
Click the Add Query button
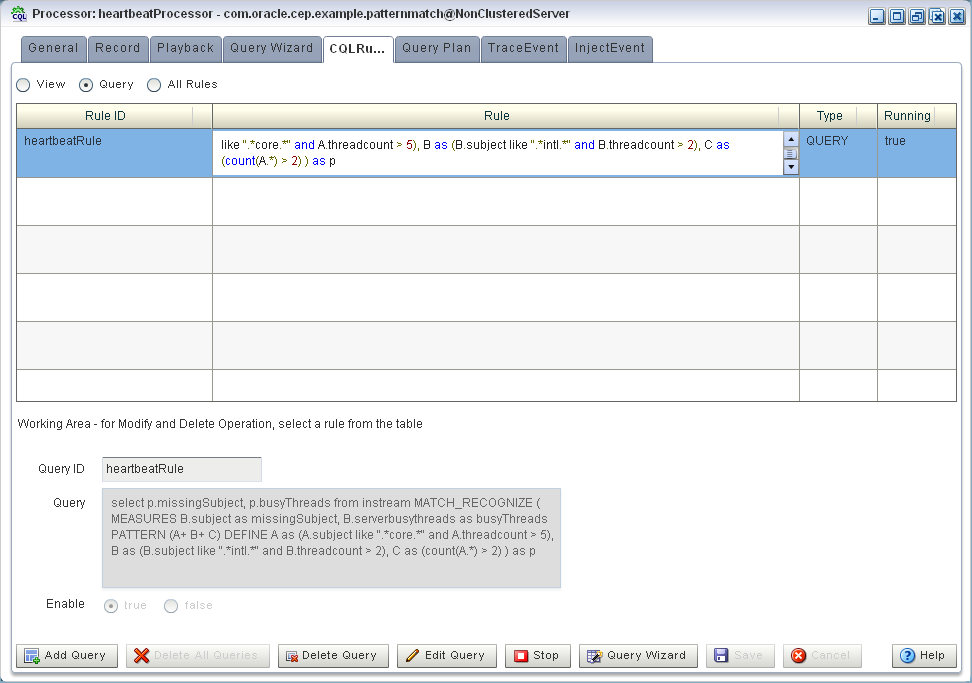click(67, 656)
